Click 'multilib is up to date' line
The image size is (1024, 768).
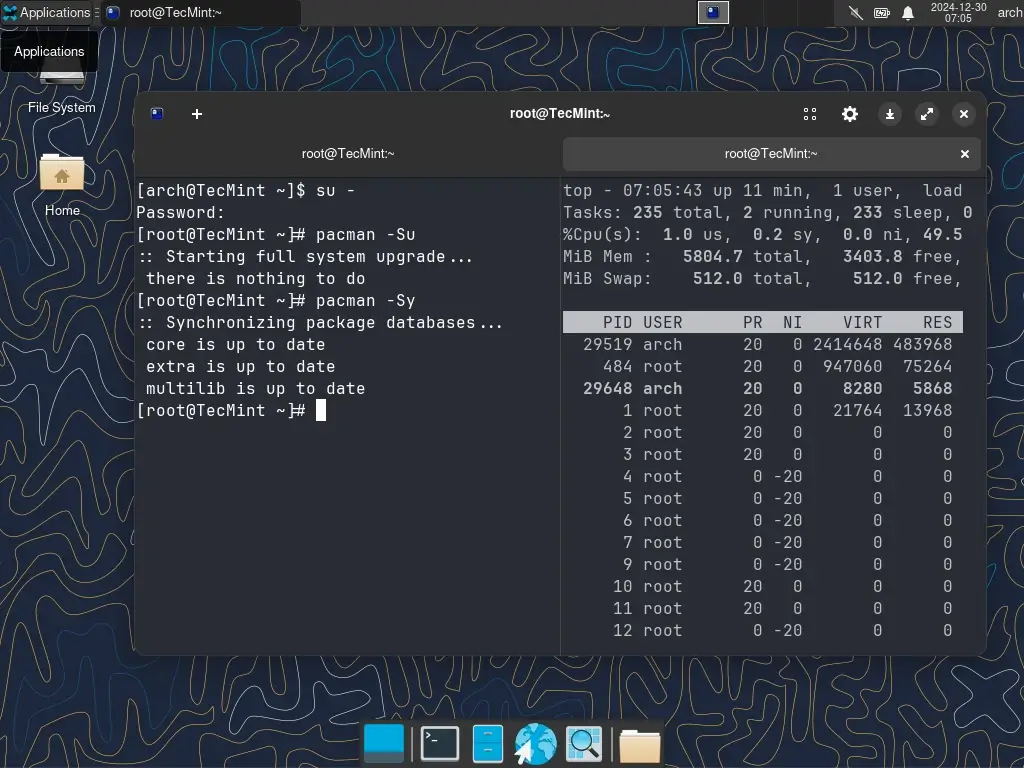point(255,389)
